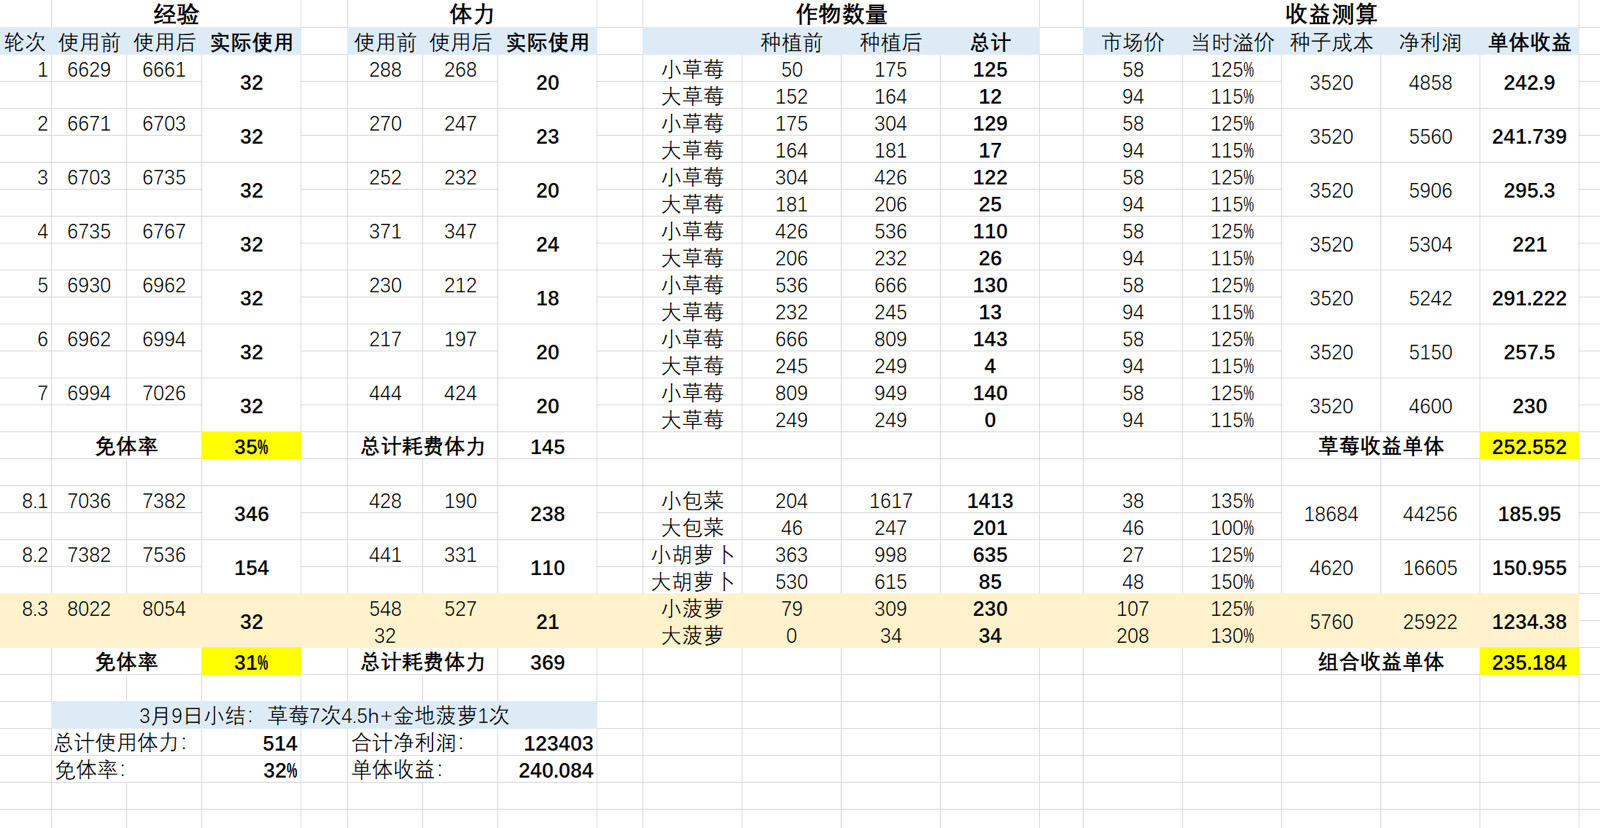Click the 总计使用体力 label

pos(120,743)
